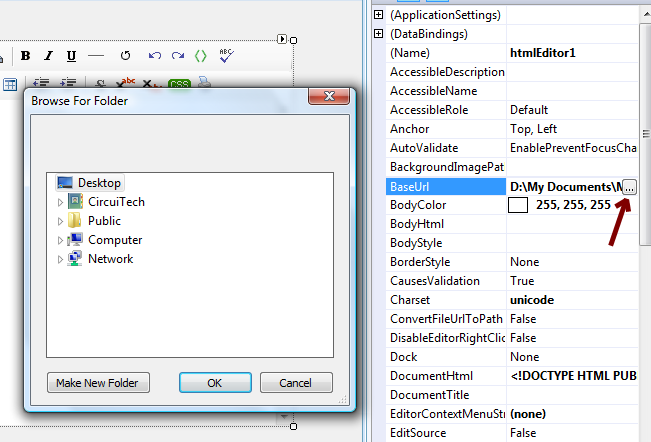
Task: Open the green HTML source brackets tool
Action: [201, 56]
